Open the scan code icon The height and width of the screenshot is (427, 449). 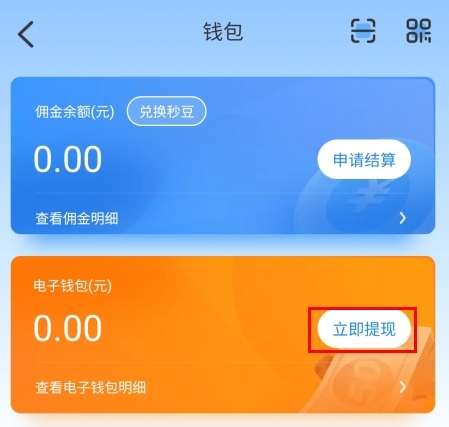click(363, 31)
